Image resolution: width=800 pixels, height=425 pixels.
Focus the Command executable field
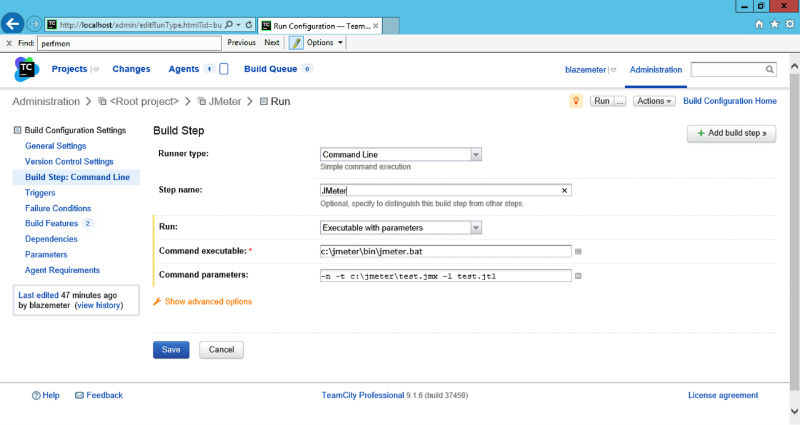pos(445,252)
